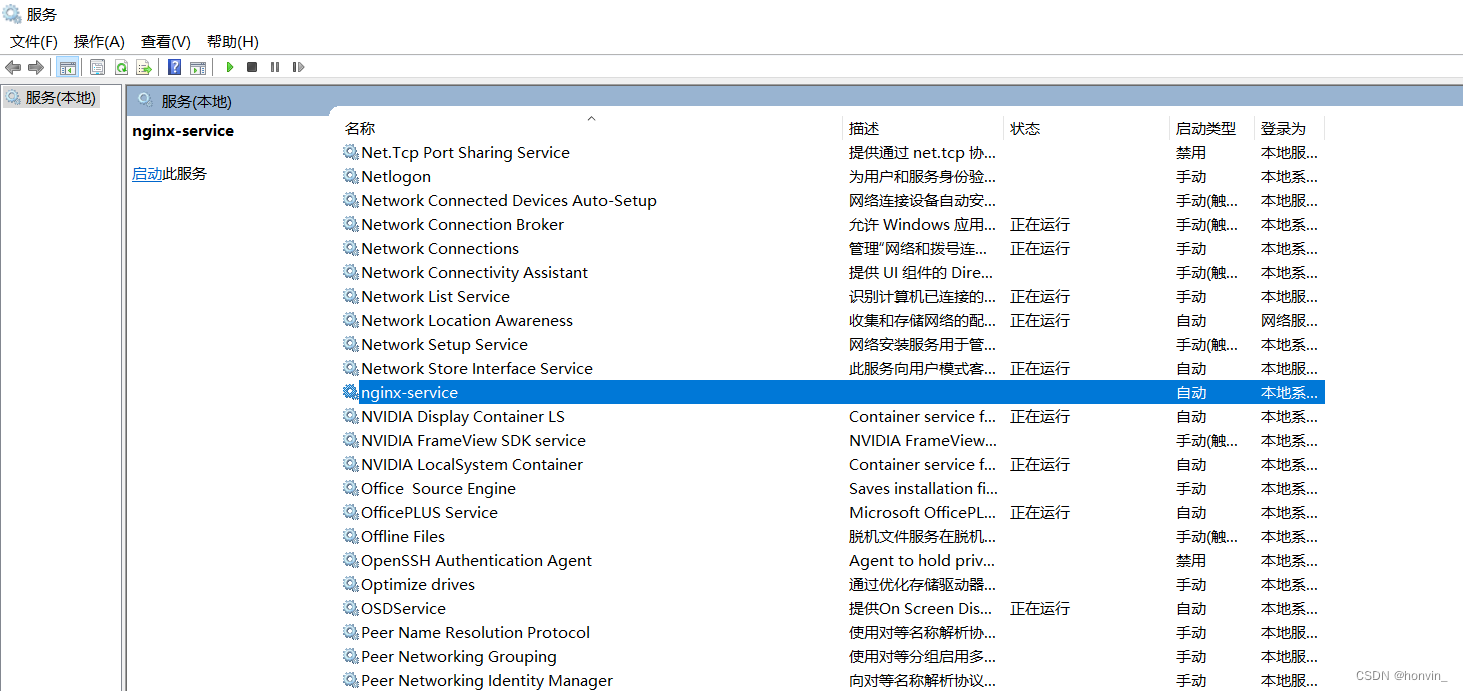
Task: Click the Refresh toolbar icon
Action: pyautogui.click(x=121, y=67)
